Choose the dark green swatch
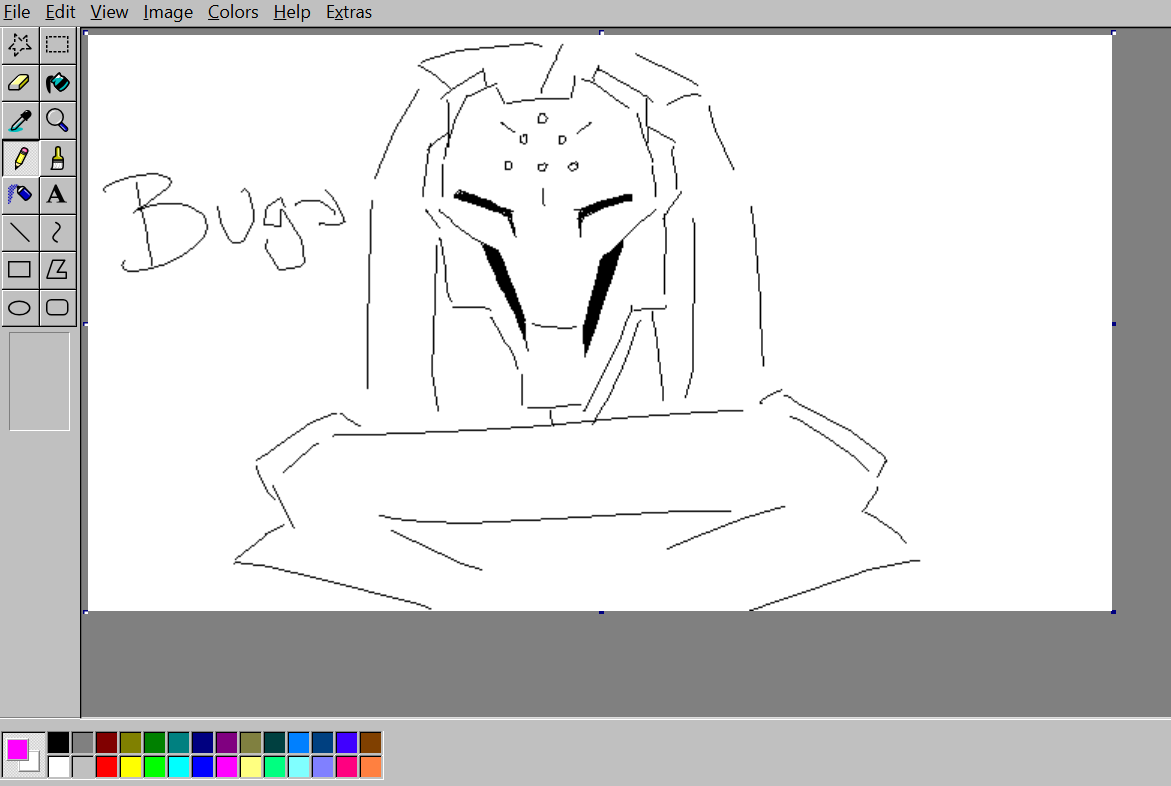 click(154, 743)
